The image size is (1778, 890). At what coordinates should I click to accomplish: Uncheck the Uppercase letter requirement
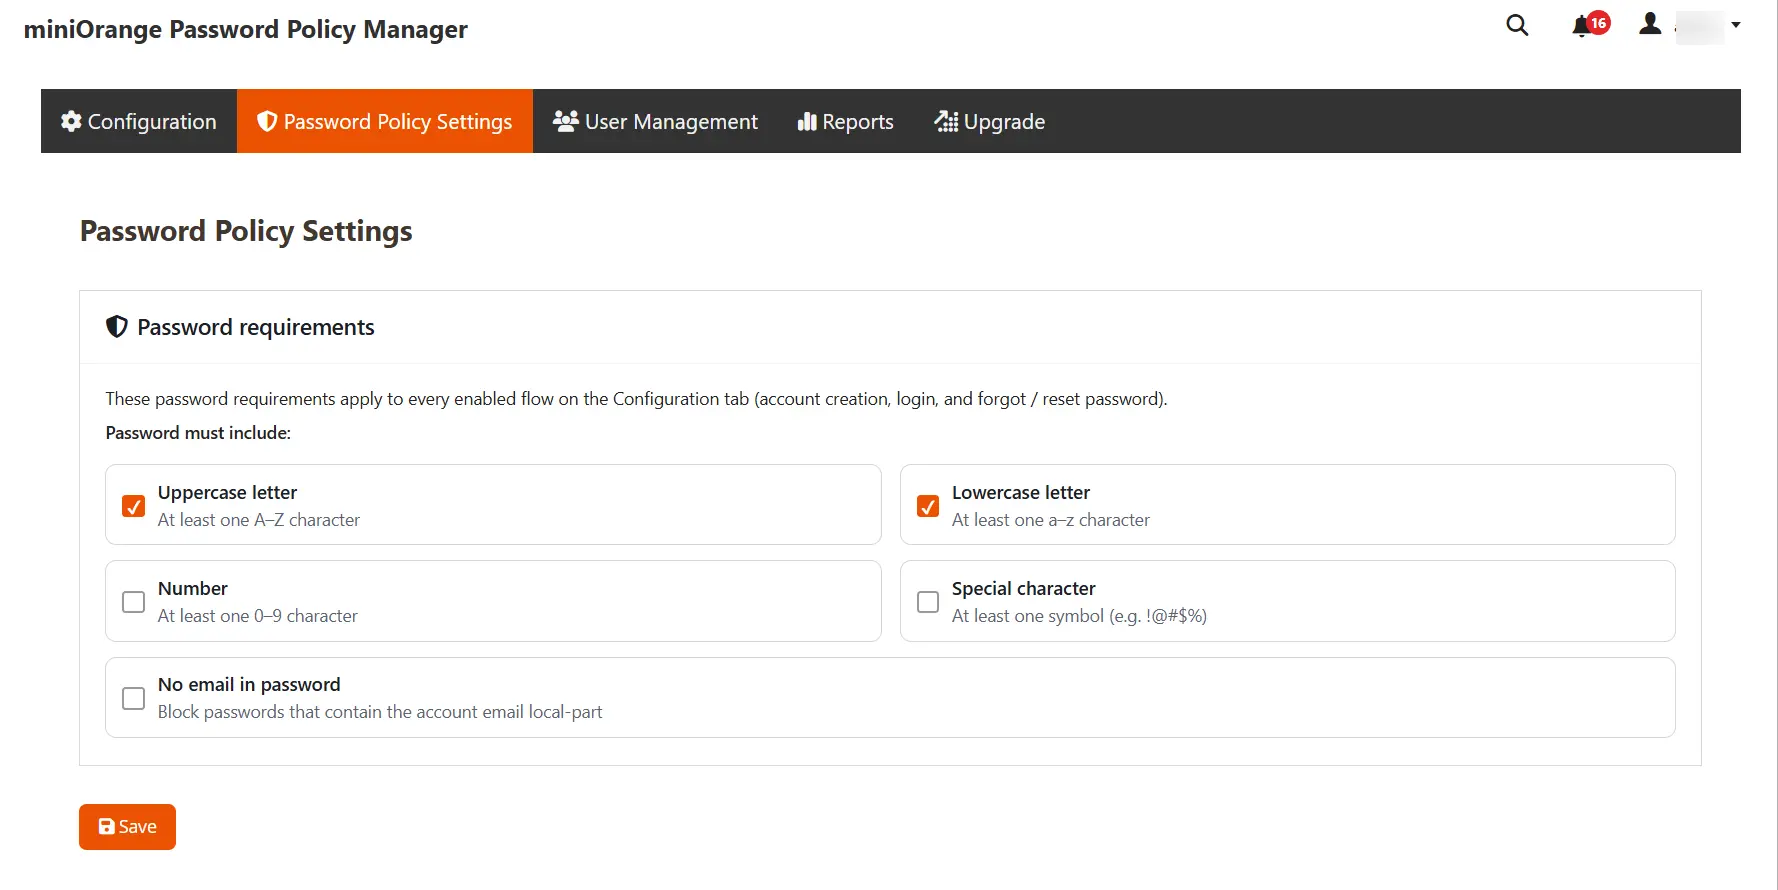point(133,506)
